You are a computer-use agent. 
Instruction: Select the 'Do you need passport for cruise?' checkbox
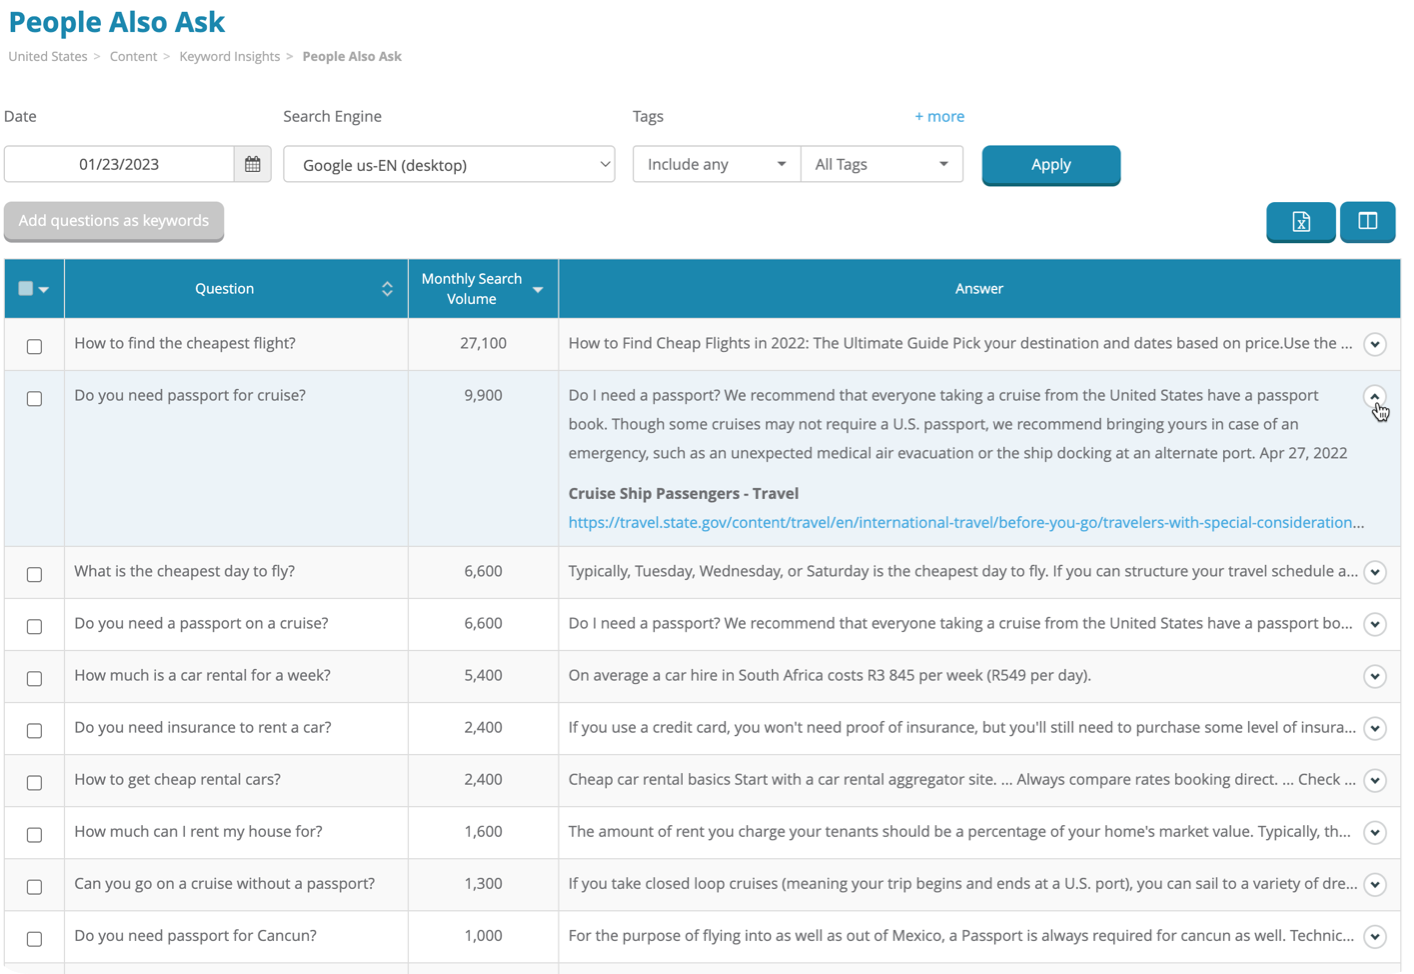tap(34, 398)
